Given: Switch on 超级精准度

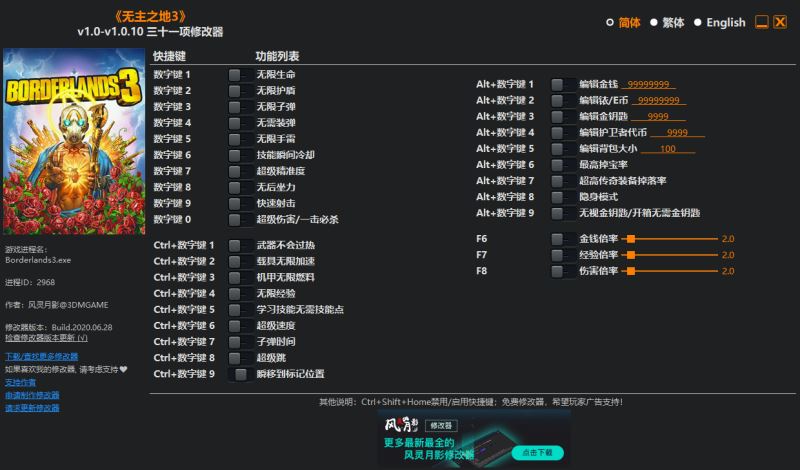Looking at the screenshot, I should [x=240, y=171].
